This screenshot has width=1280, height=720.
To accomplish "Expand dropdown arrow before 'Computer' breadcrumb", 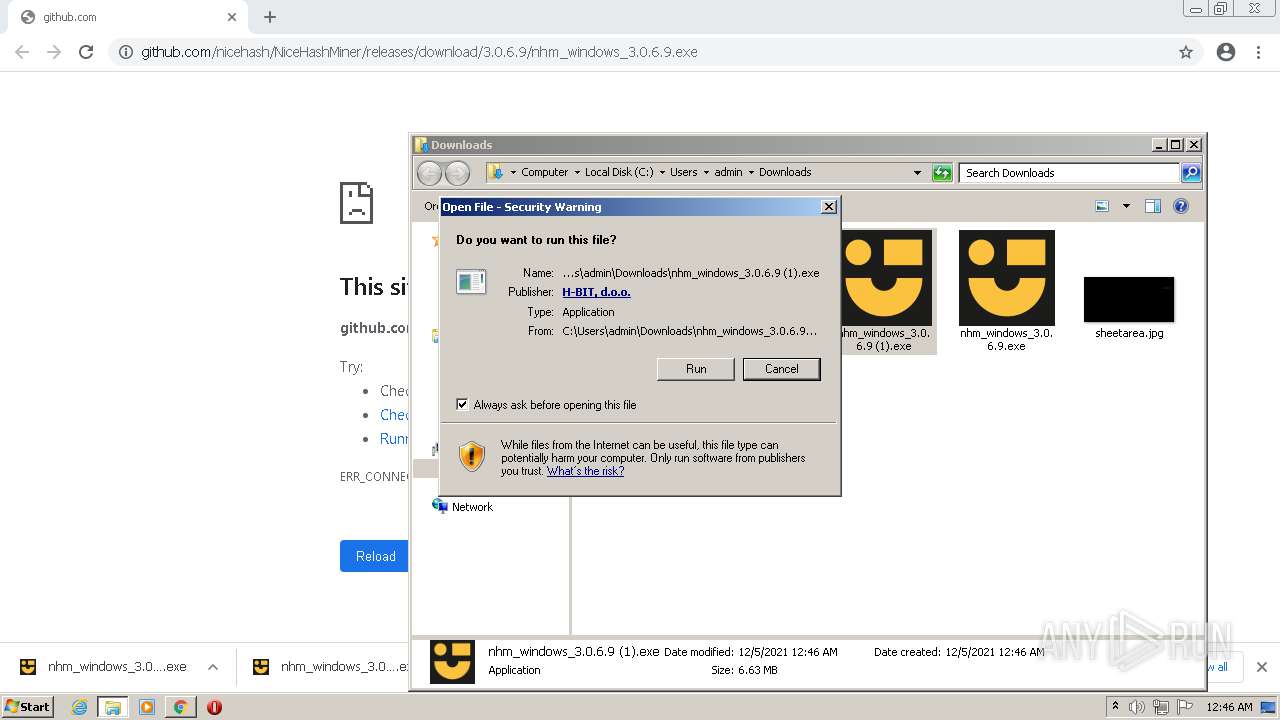I will [x=512, y=173].
